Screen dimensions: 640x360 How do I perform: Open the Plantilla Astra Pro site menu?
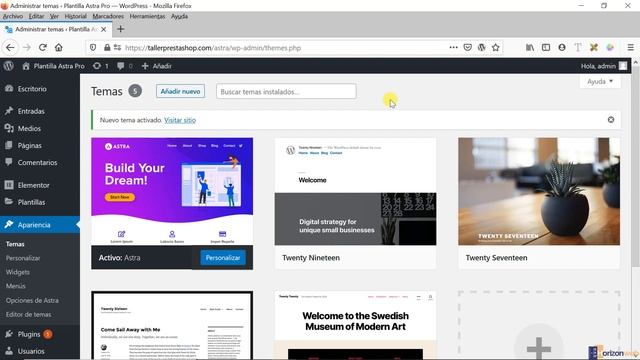pyautogui.click(x=53, y=66)
